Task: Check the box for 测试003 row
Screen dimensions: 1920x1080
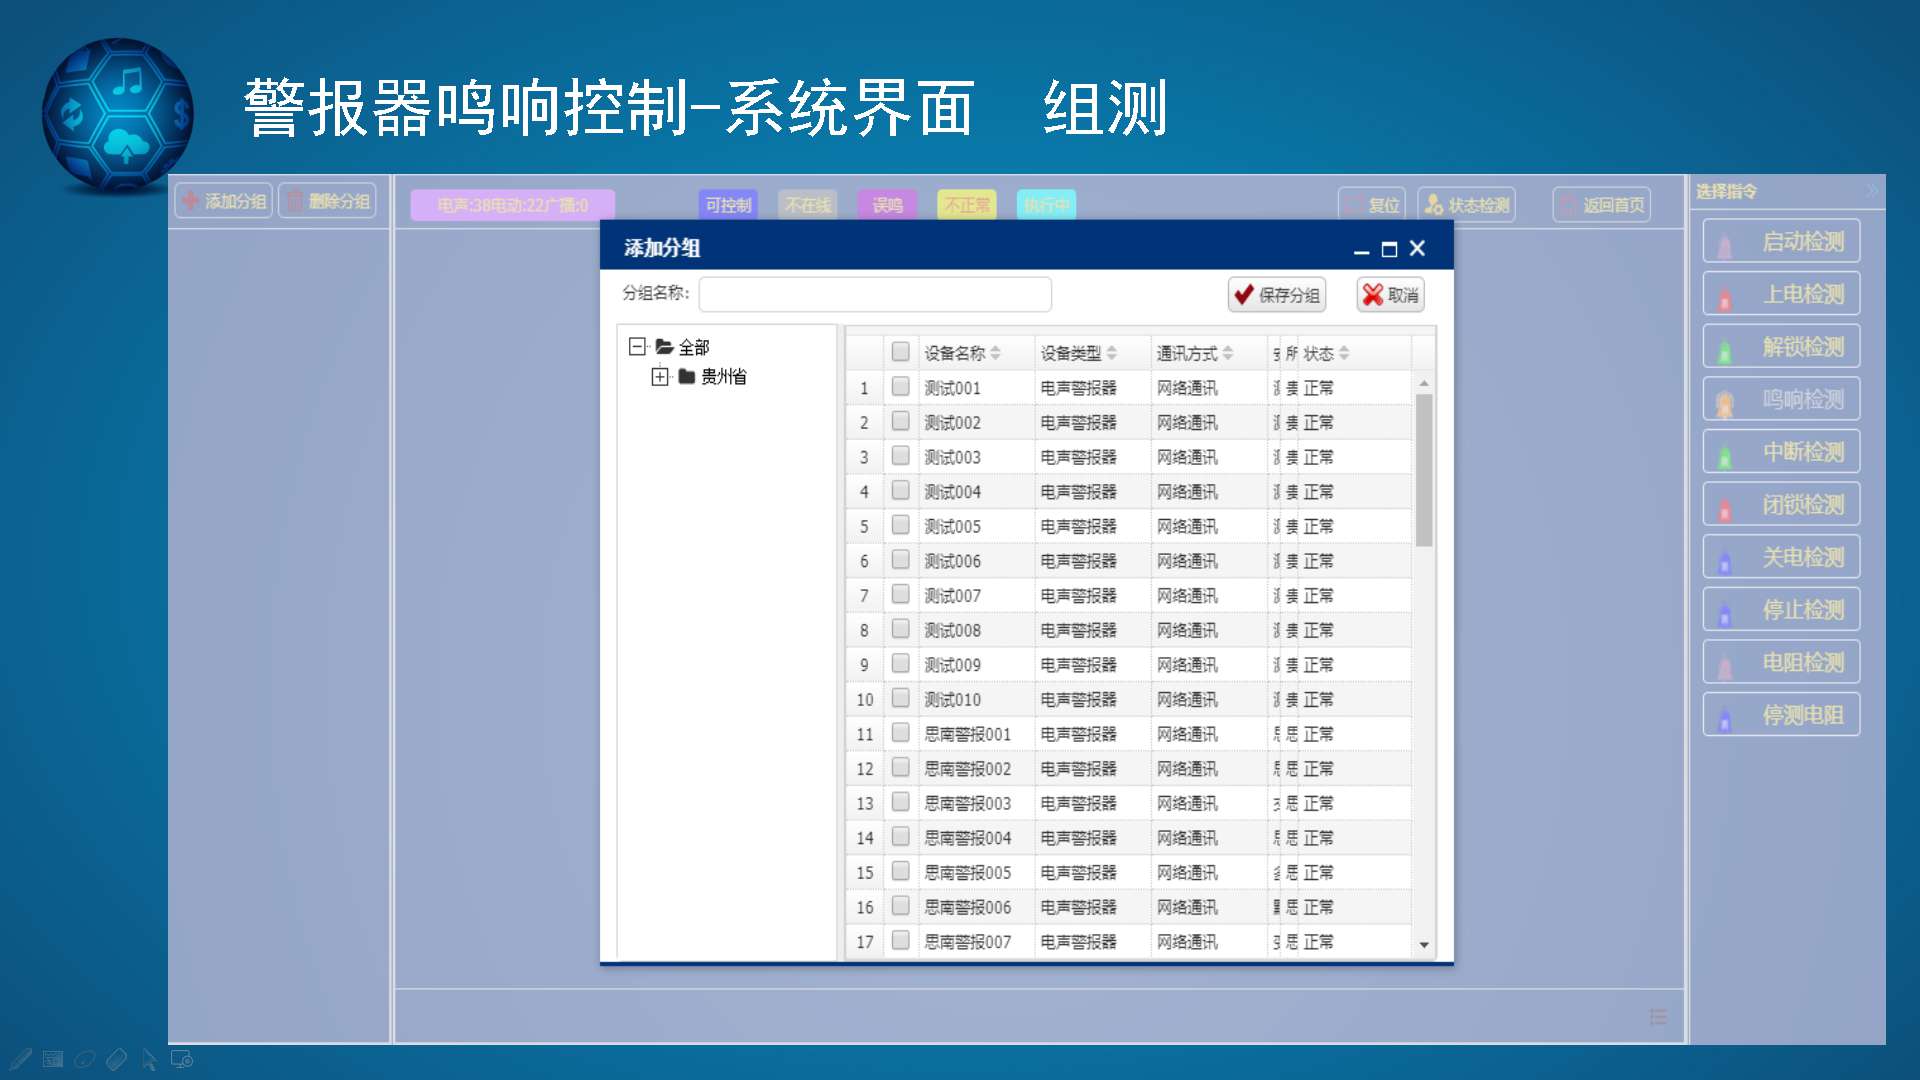Action: pos(900,457)
